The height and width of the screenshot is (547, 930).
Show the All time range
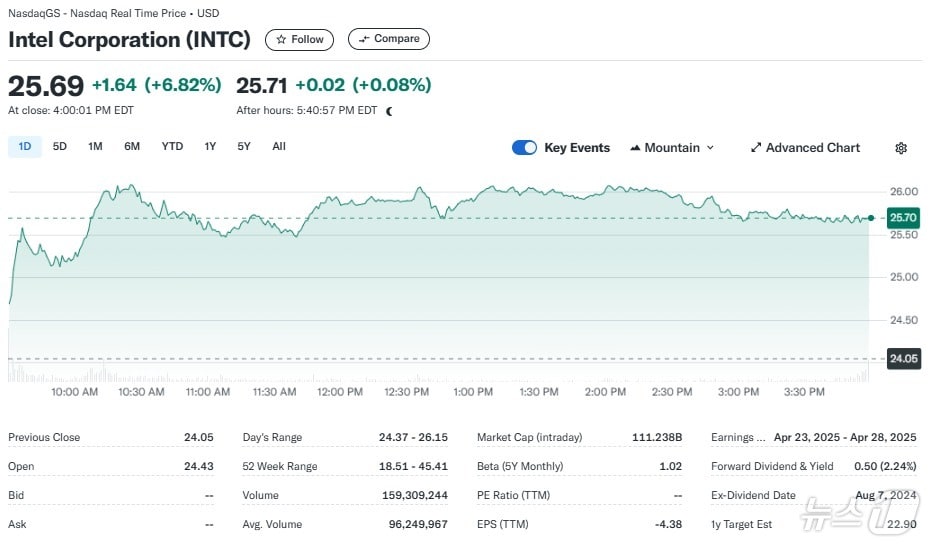pos(279,147)
